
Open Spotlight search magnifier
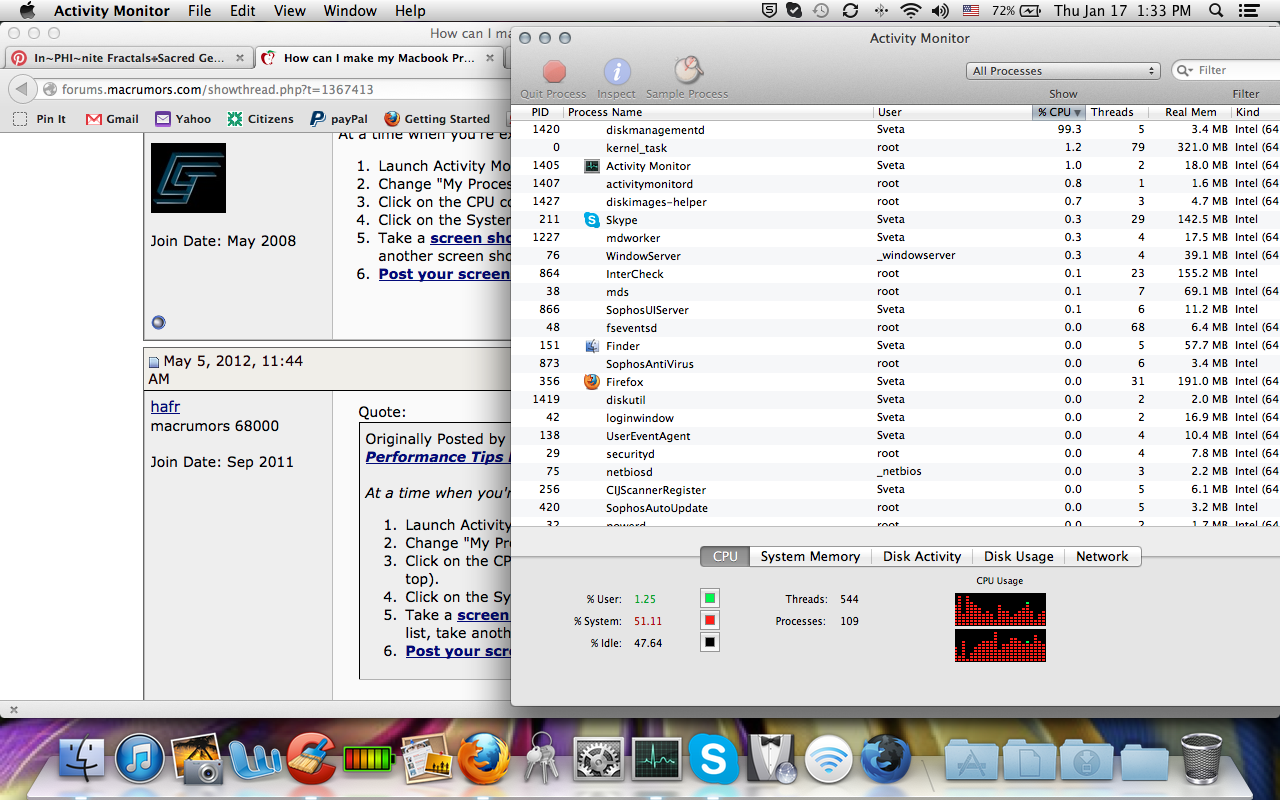point(1216,11)
